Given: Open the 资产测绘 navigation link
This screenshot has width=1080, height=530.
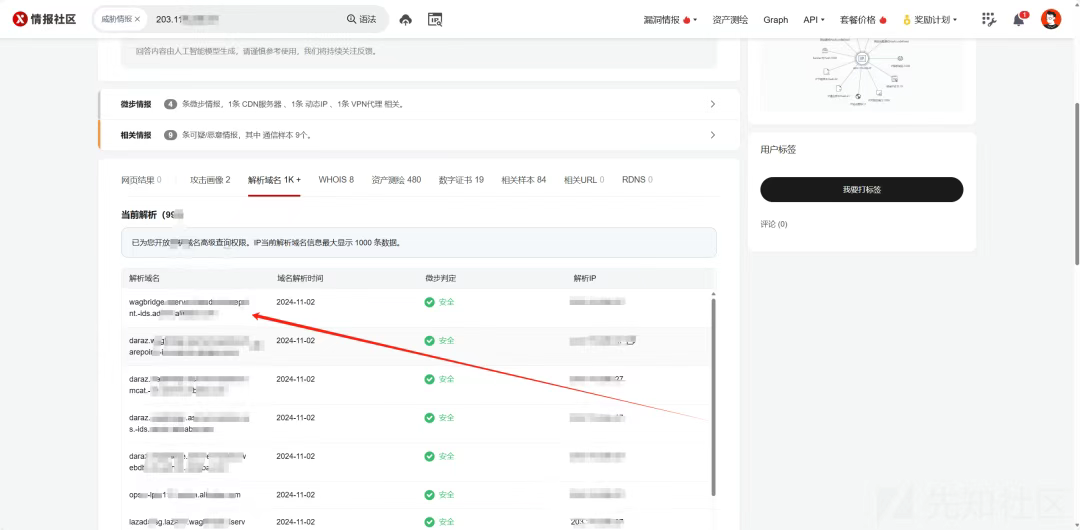Looking at the screenshot, I should [x=730, y=20].
